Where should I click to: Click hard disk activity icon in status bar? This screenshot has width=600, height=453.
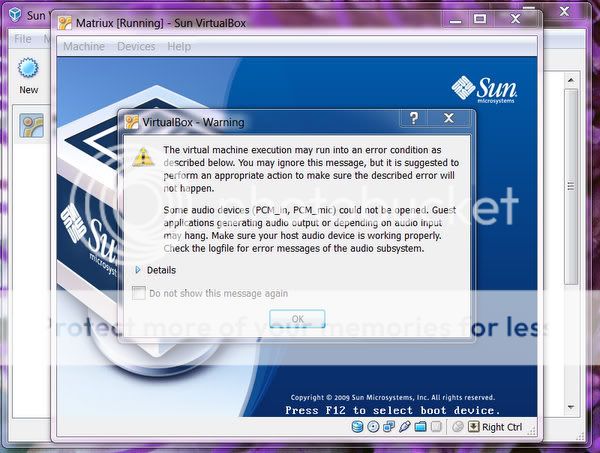pos(357,427)
